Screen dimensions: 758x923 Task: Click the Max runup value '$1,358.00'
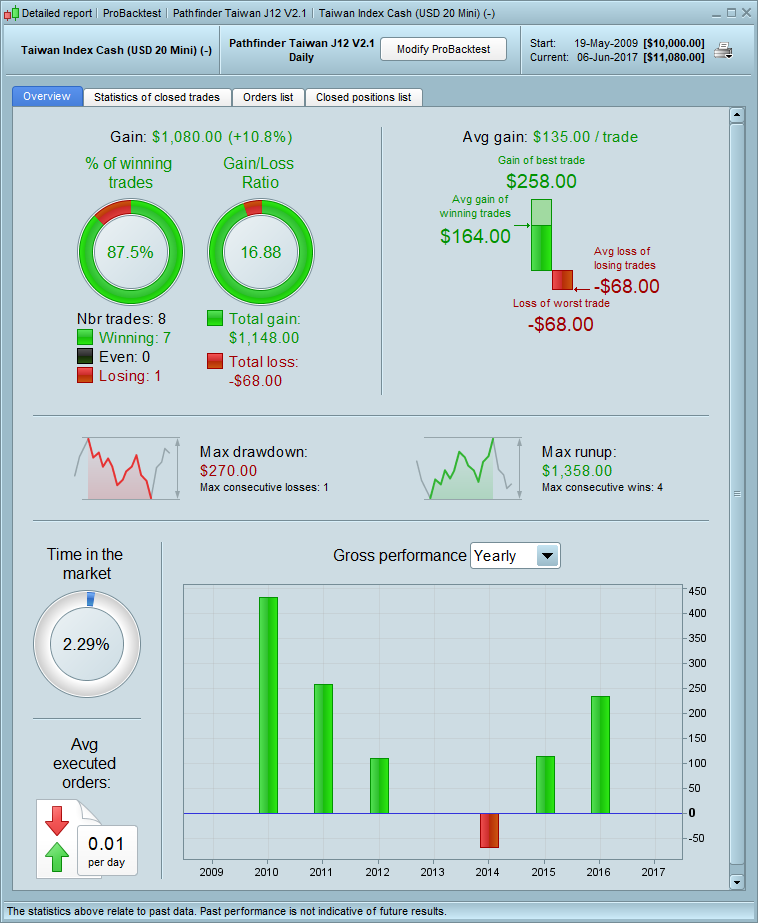[577, 470]
